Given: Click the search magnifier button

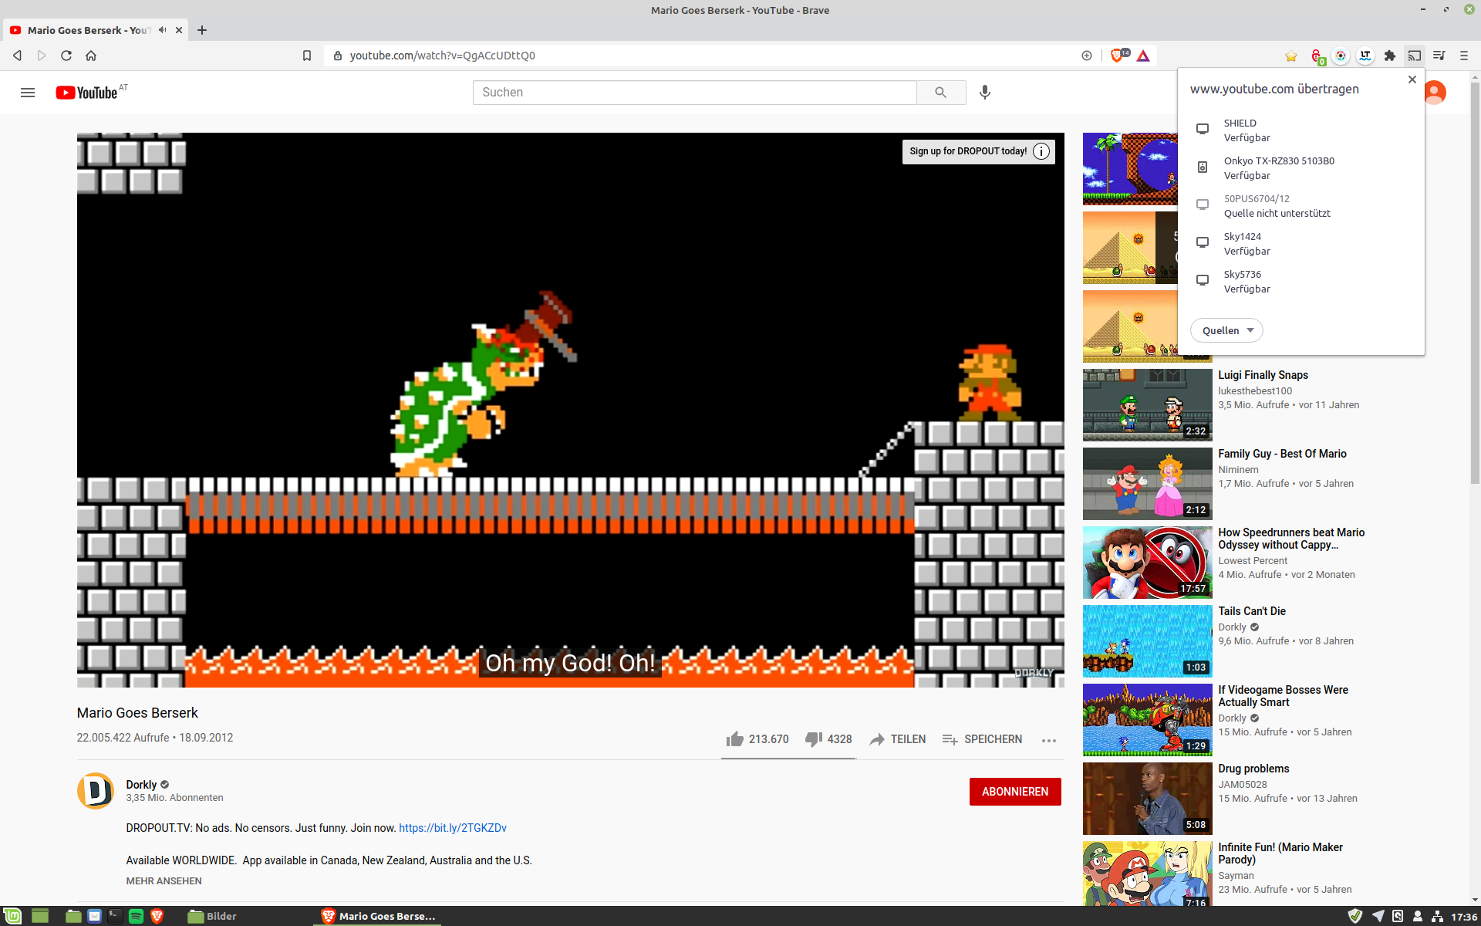Looking at the screenshot, I should (x=941, y=92).
